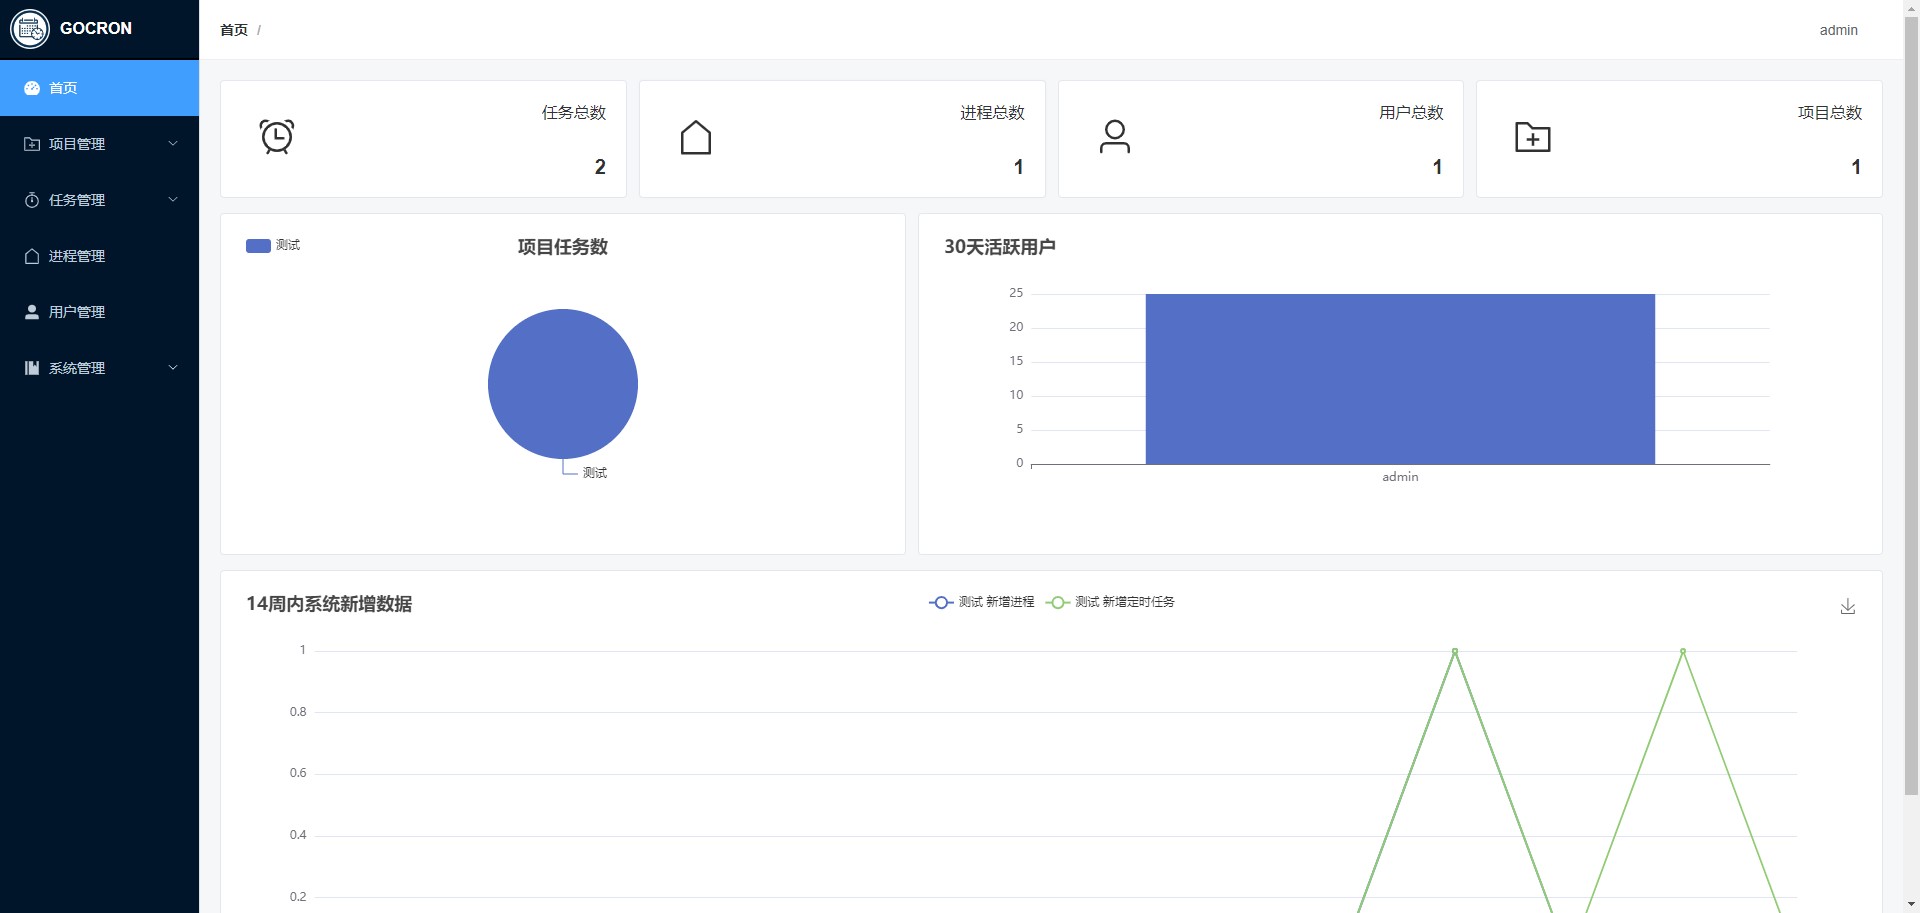The width and height of the screenshot is (1920, 913).
Task: Click the 测试 label under the pie chart
Action: [595, 473]
